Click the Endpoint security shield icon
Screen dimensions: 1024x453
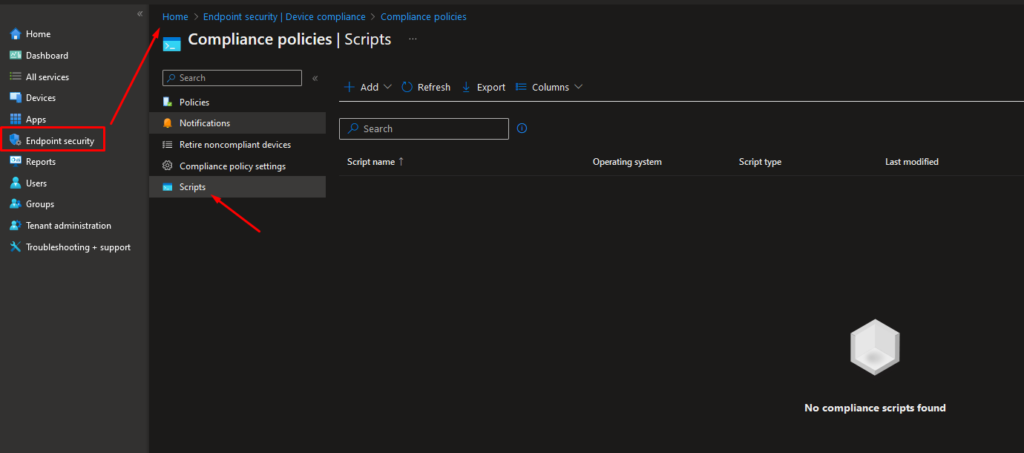point(16,140)
